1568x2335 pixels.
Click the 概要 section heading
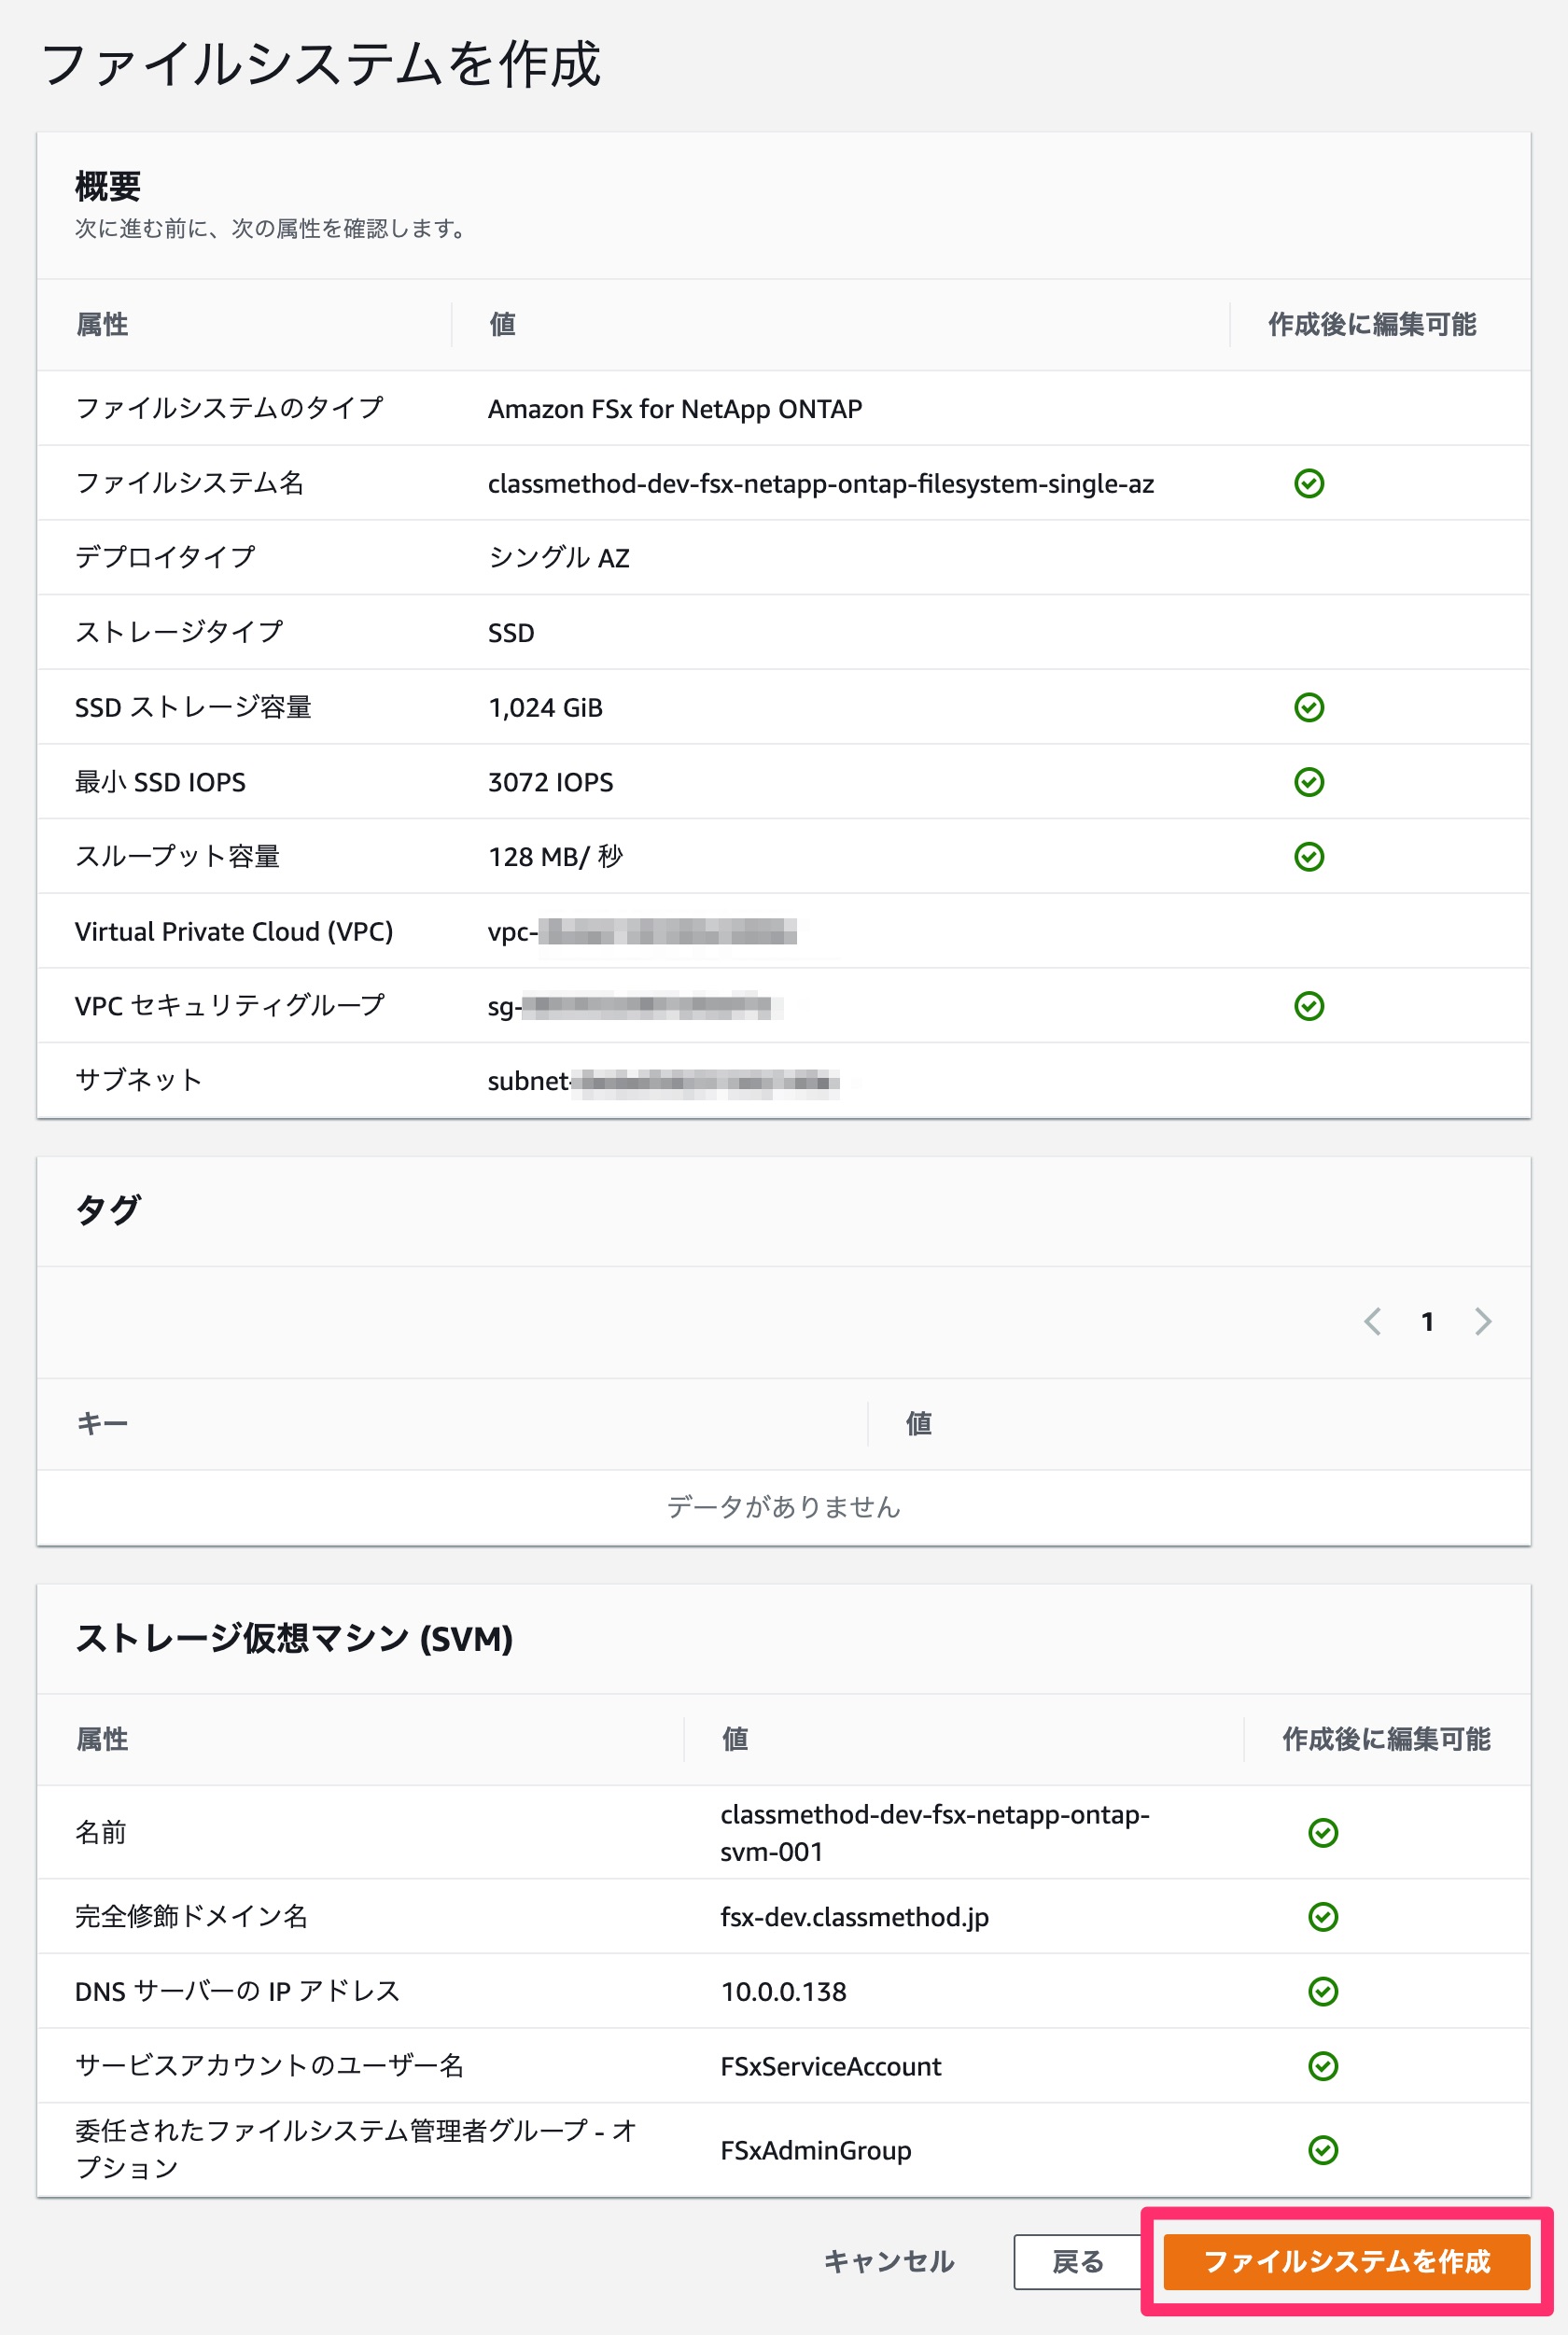108,186
